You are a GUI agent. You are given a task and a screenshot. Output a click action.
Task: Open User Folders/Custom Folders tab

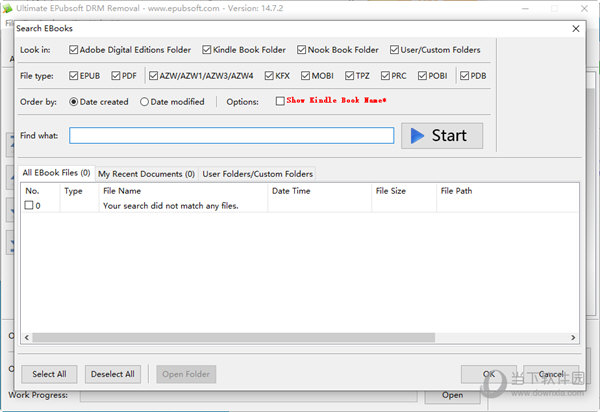pos(258,174)
